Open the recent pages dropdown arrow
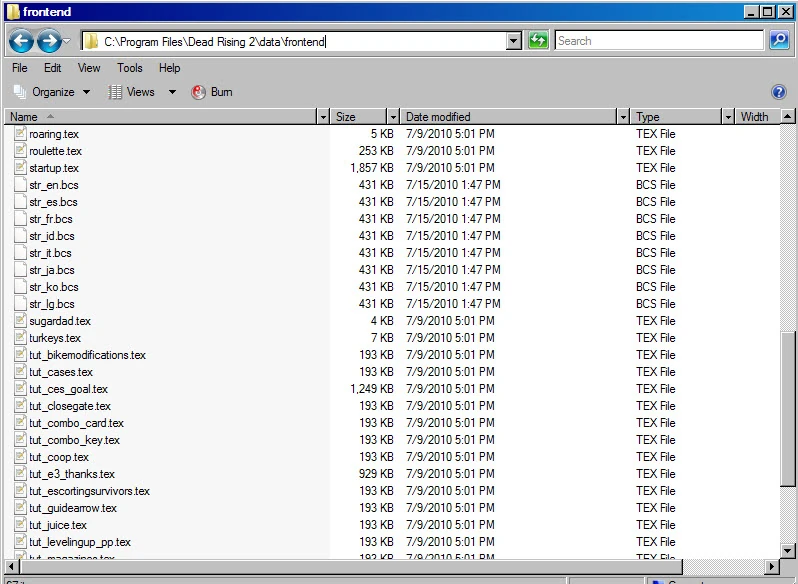Image resolution: width=798 pixels, height=584 pixels. (67, 41)
